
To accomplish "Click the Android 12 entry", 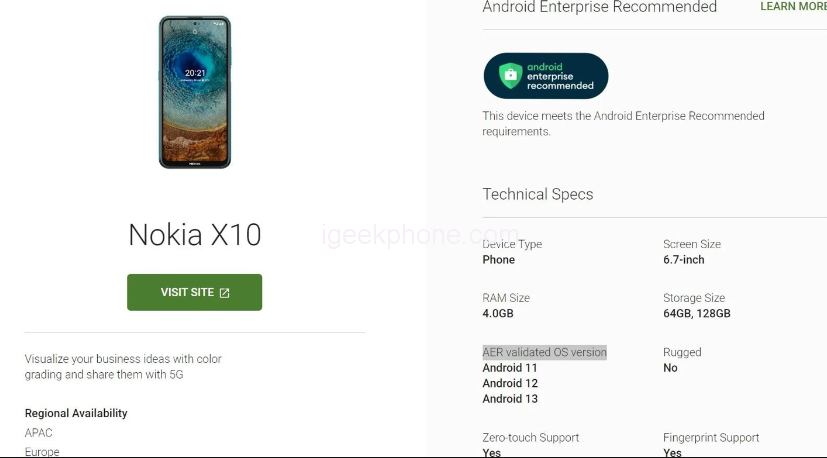I will tap(510, 384).
